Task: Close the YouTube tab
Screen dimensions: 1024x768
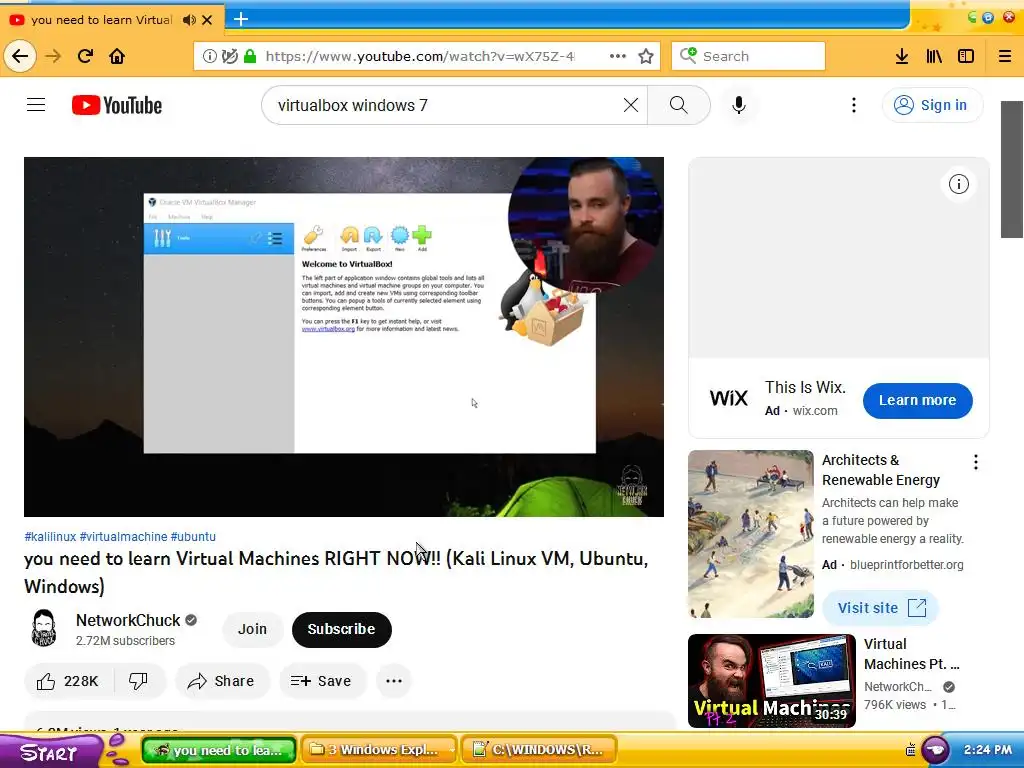Action: click(207, 20)
